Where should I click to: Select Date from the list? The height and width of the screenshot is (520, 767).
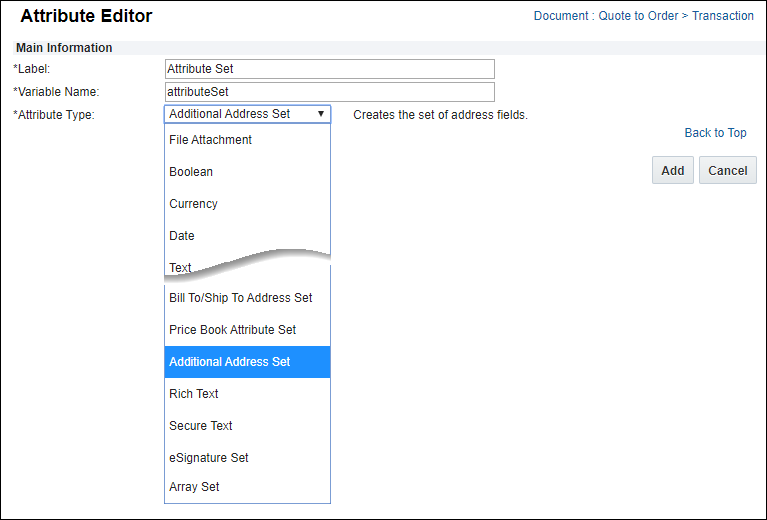click(x=248, y=236)
